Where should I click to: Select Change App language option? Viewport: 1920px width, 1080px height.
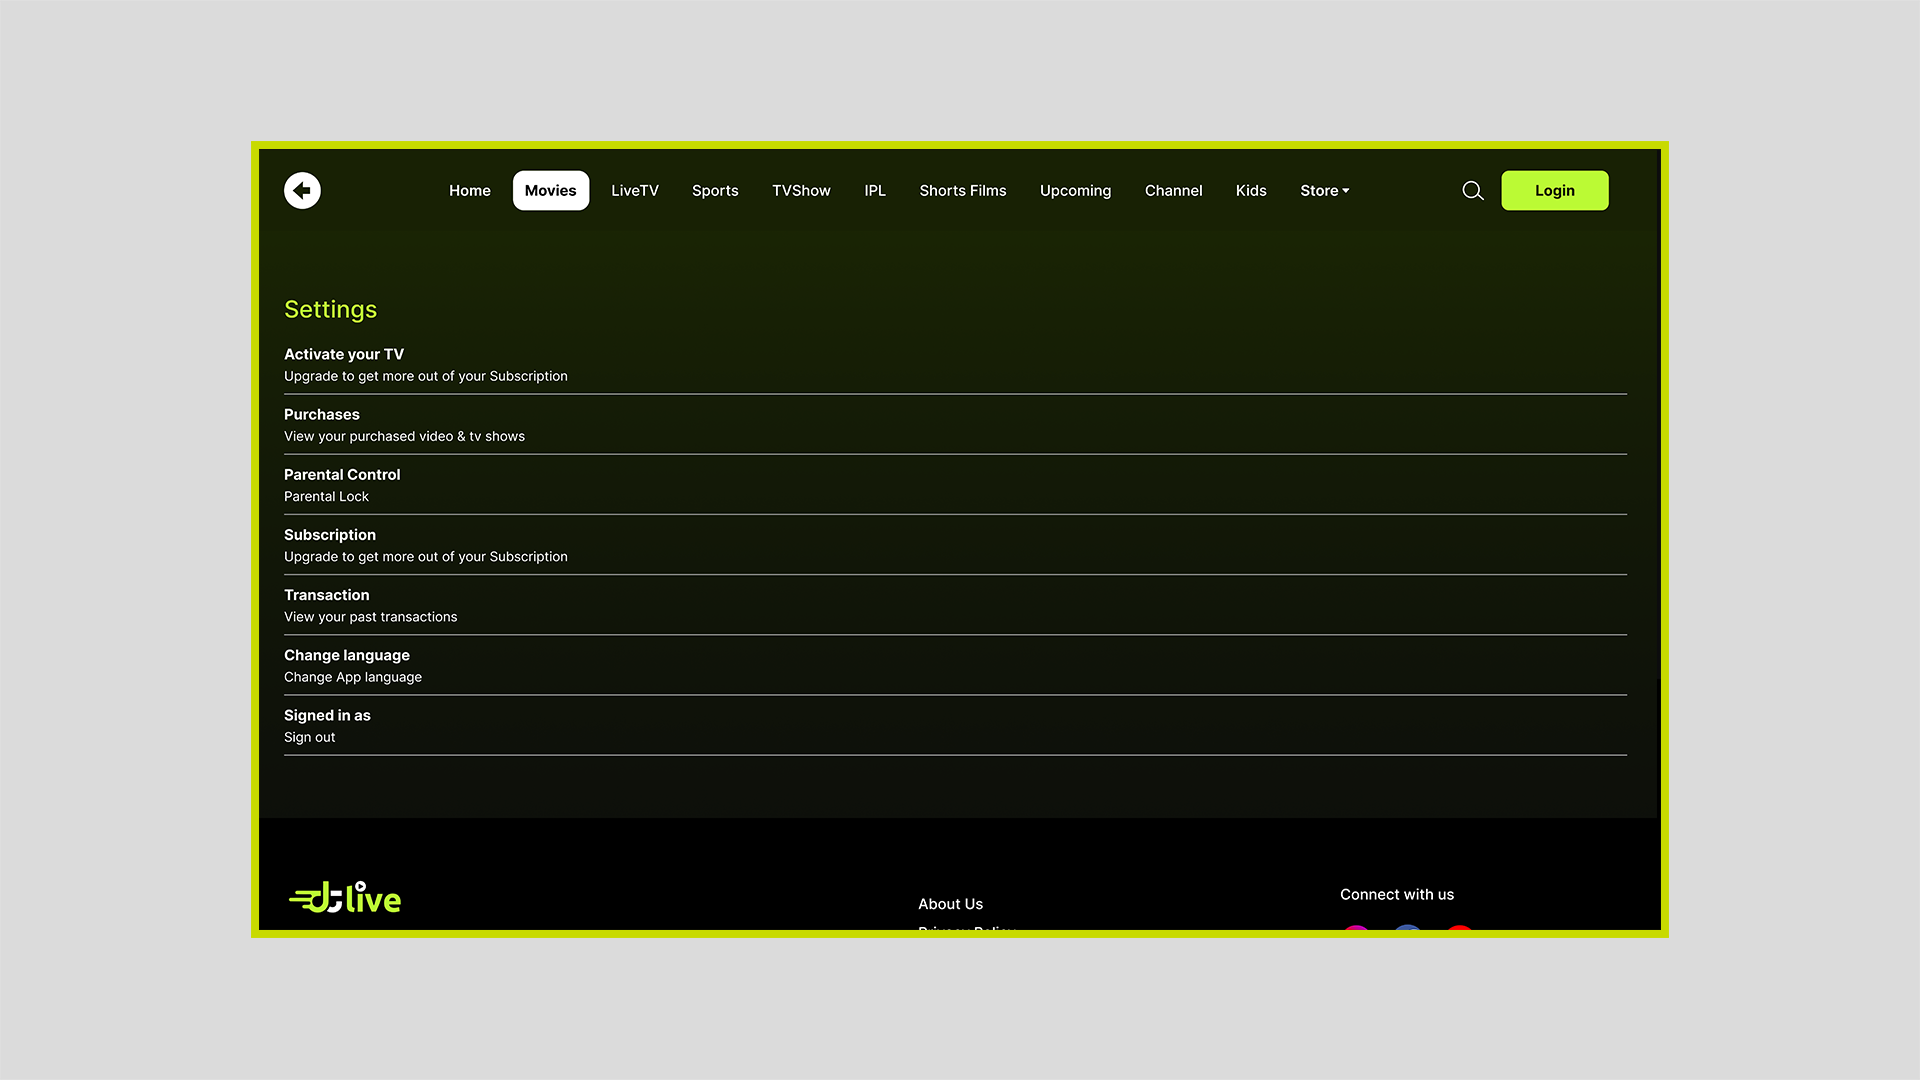coord(352,677)
